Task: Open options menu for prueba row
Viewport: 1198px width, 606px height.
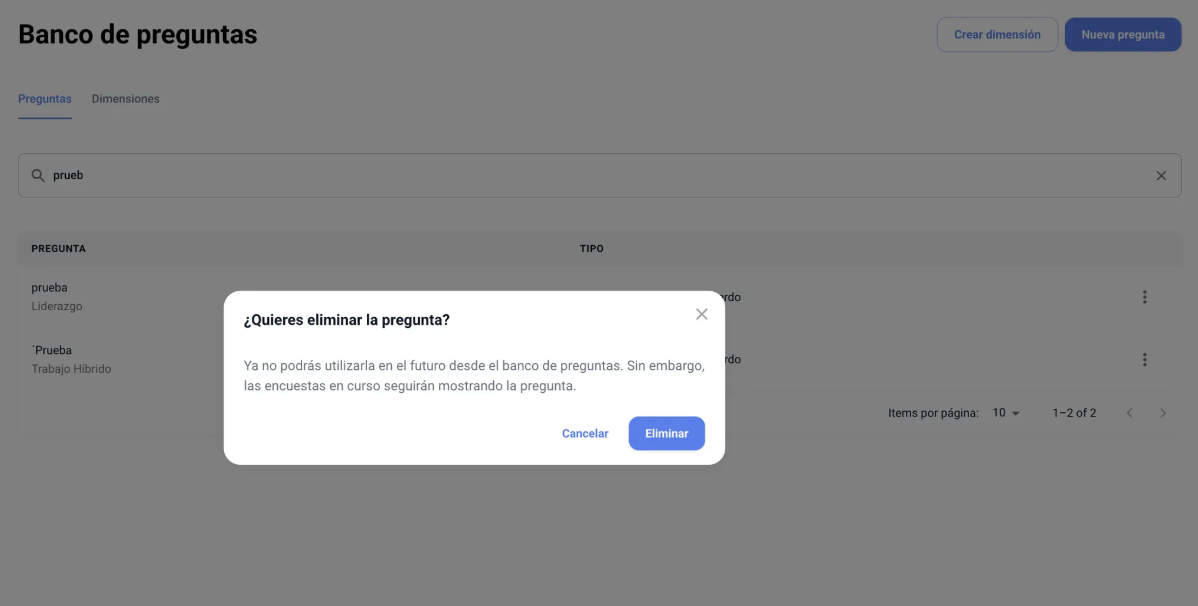Action: [x=1144, y=297]
